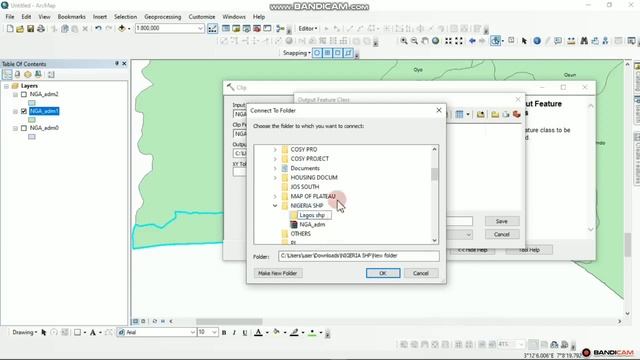Image resolution: width=640 pixels, height=360 pixels.
Task: Open the Windows menu
Action: point(234,17)
